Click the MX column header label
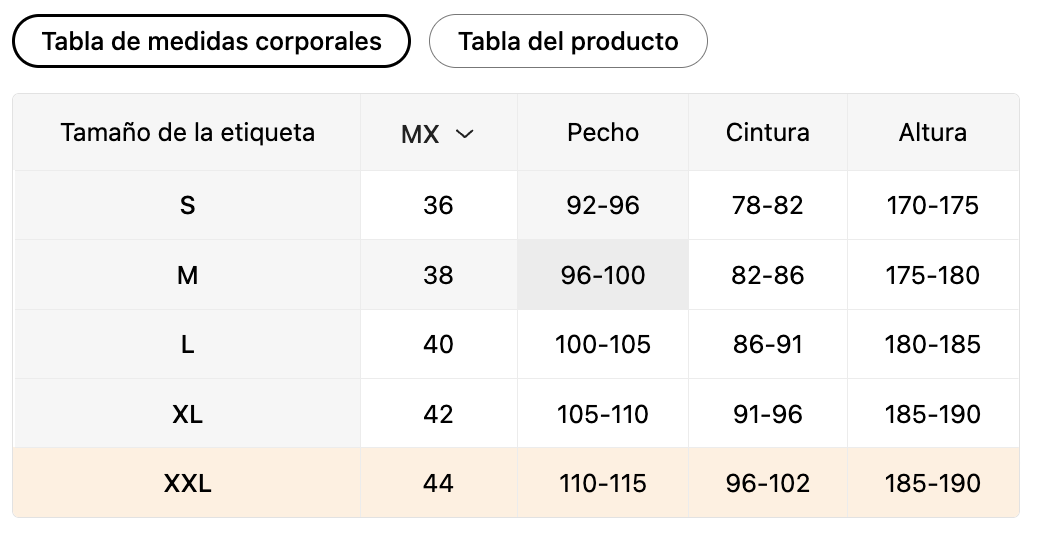Image resolution: width=1046 pixels, height=536 pixels. (420, 134)
